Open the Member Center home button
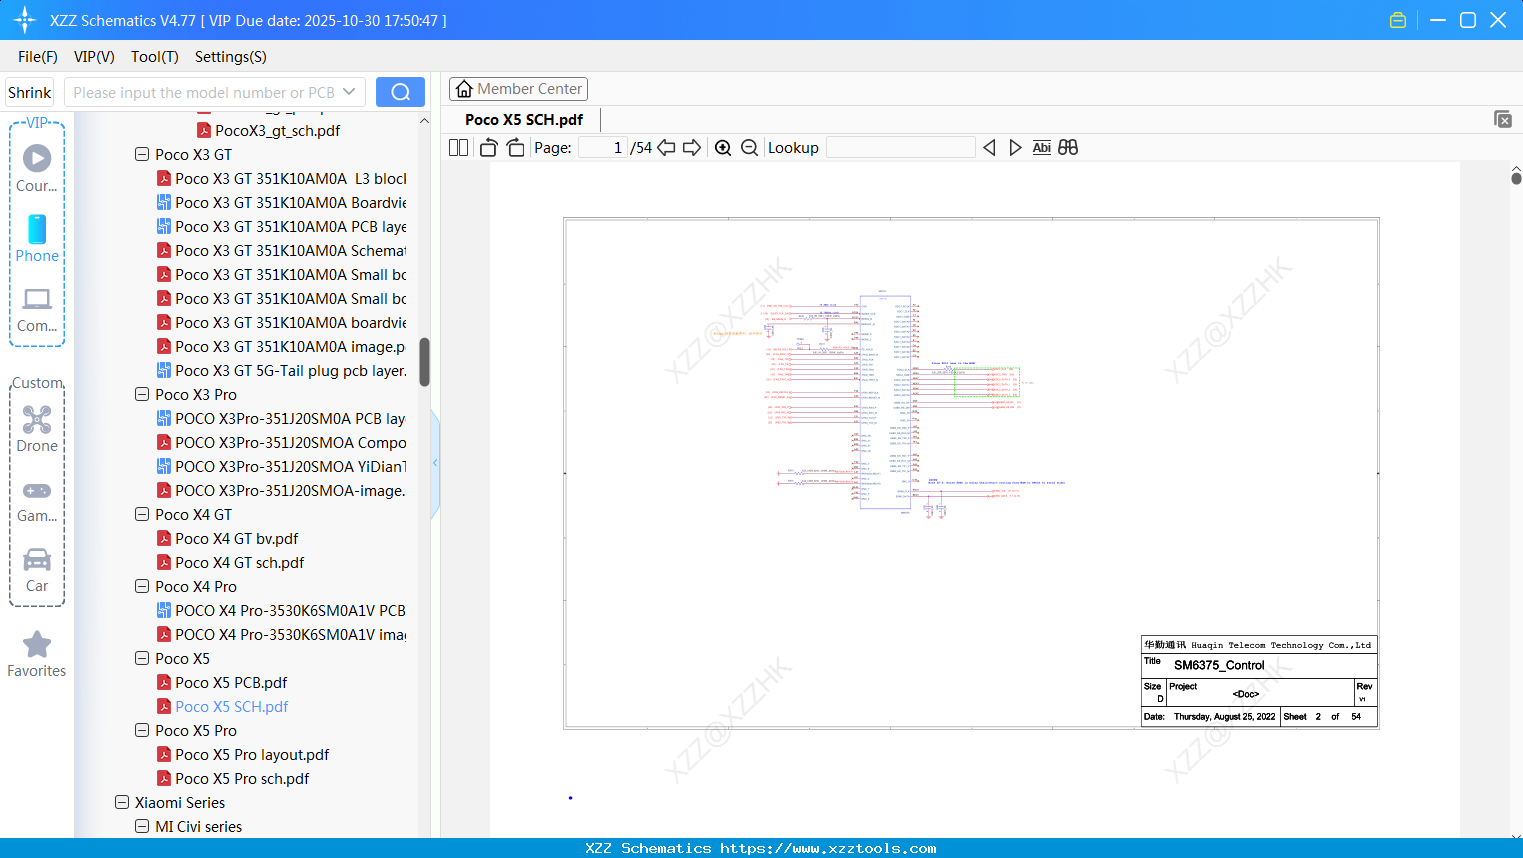This screenshot has width=1523, height=858. coord(518,89)
